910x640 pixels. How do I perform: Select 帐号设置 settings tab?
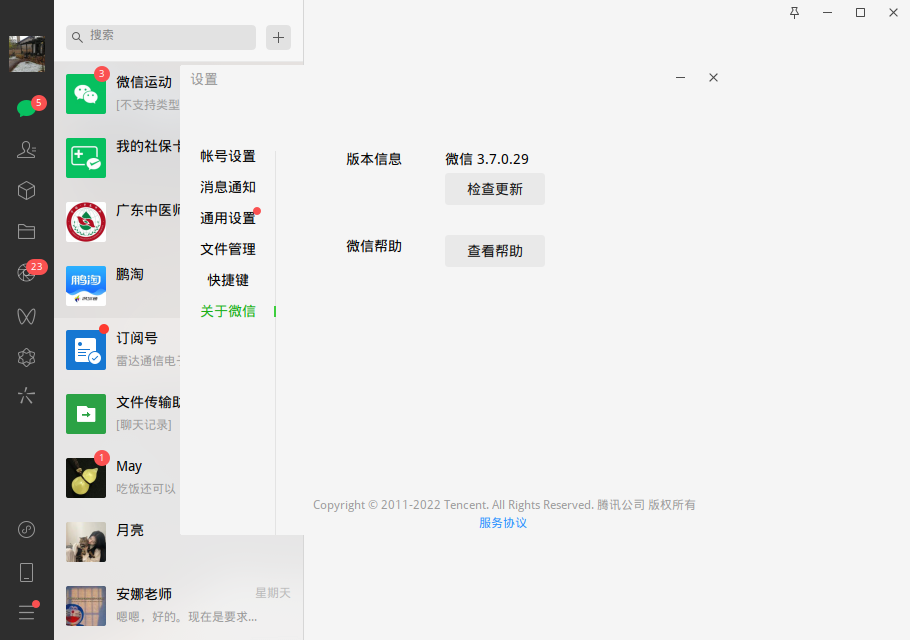coord(228,157)
